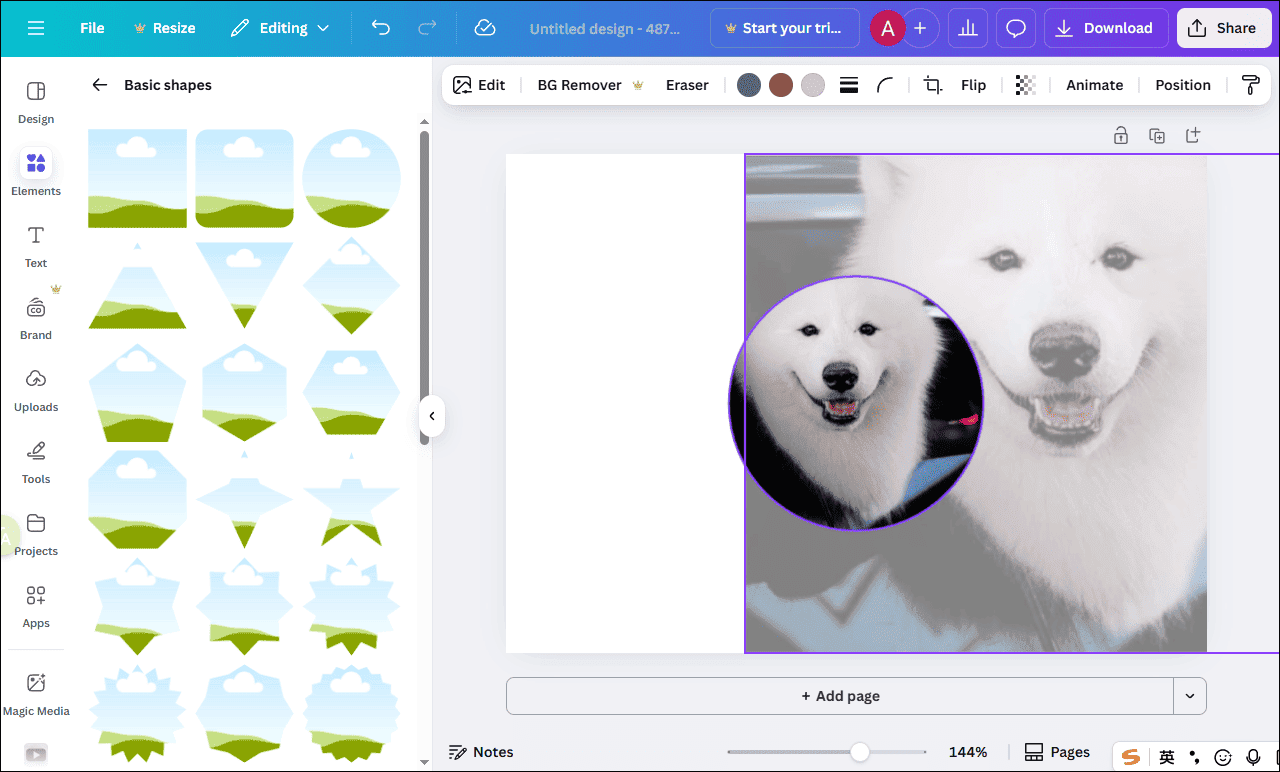This screenshot has height=772, width=1280.
Task: Open the Elements panel in the sidebar
Action: click(35, 170)
